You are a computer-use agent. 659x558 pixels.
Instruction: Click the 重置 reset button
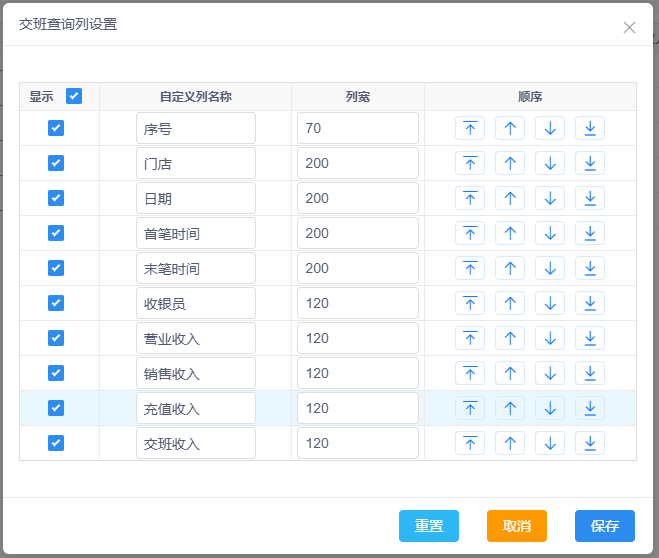[x=429, y=526]
